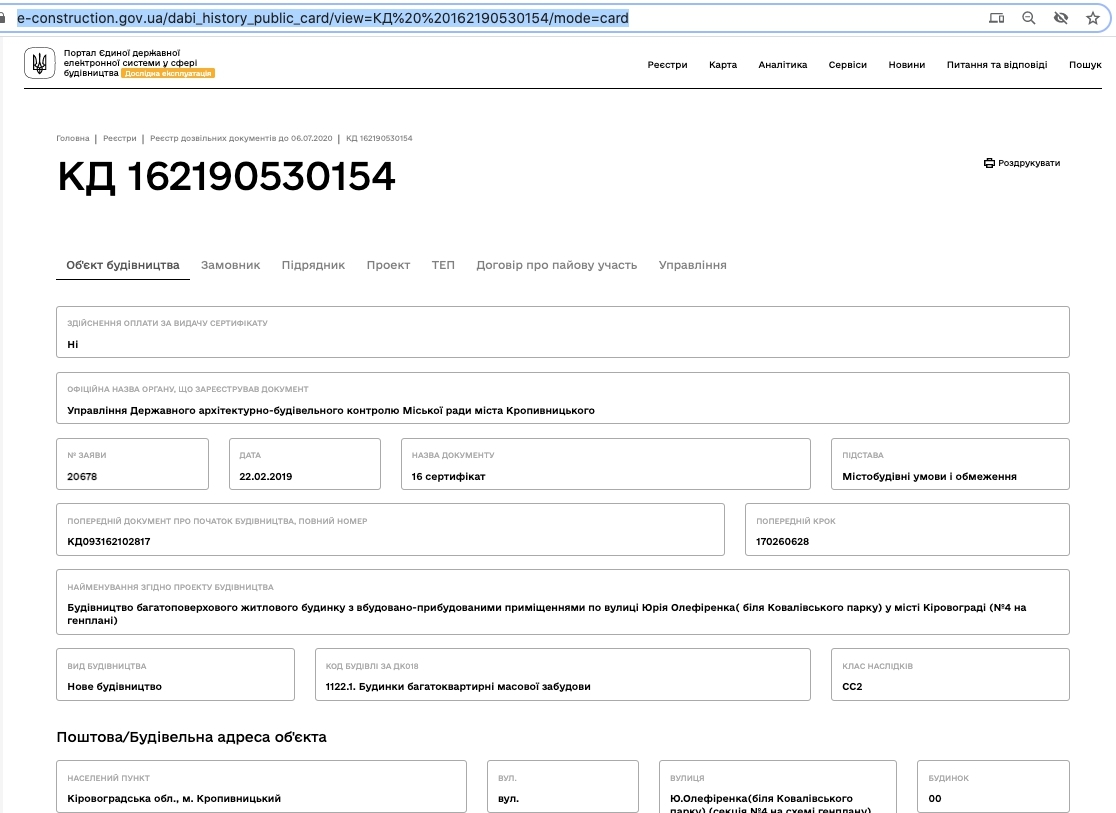Open Питання та відповіді page
The width and height of the screenshot is (1116, 813).
pos(997,65)
